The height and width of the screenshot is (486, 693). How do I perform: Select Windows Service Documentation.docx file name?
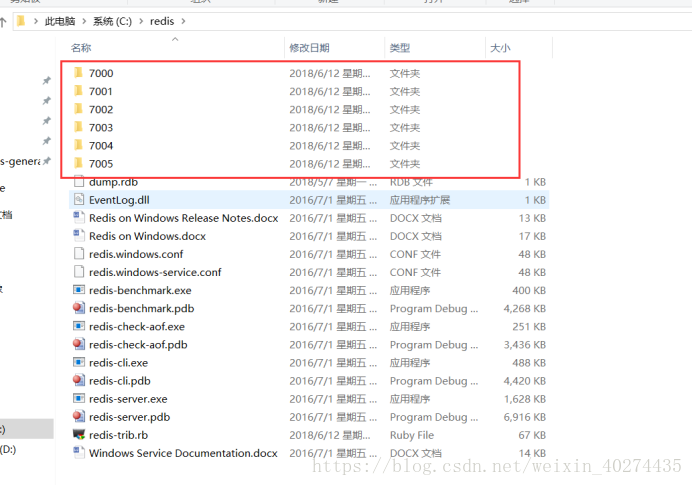[183, 453]
